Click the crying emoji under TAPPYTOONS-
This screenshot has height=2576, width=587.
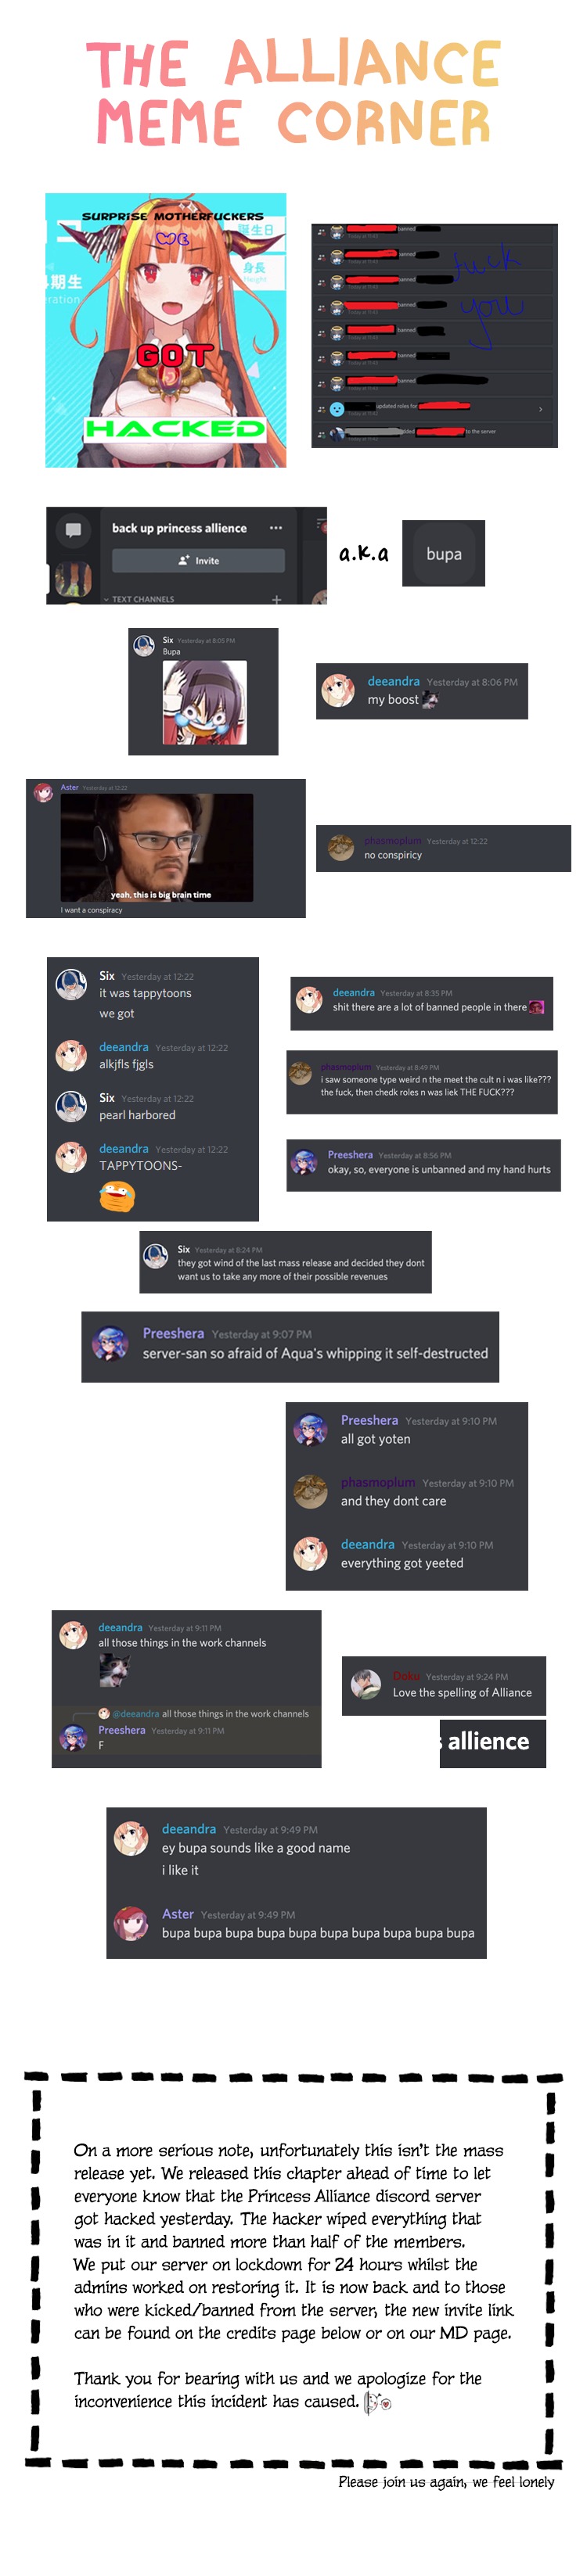pos(117,1196)
